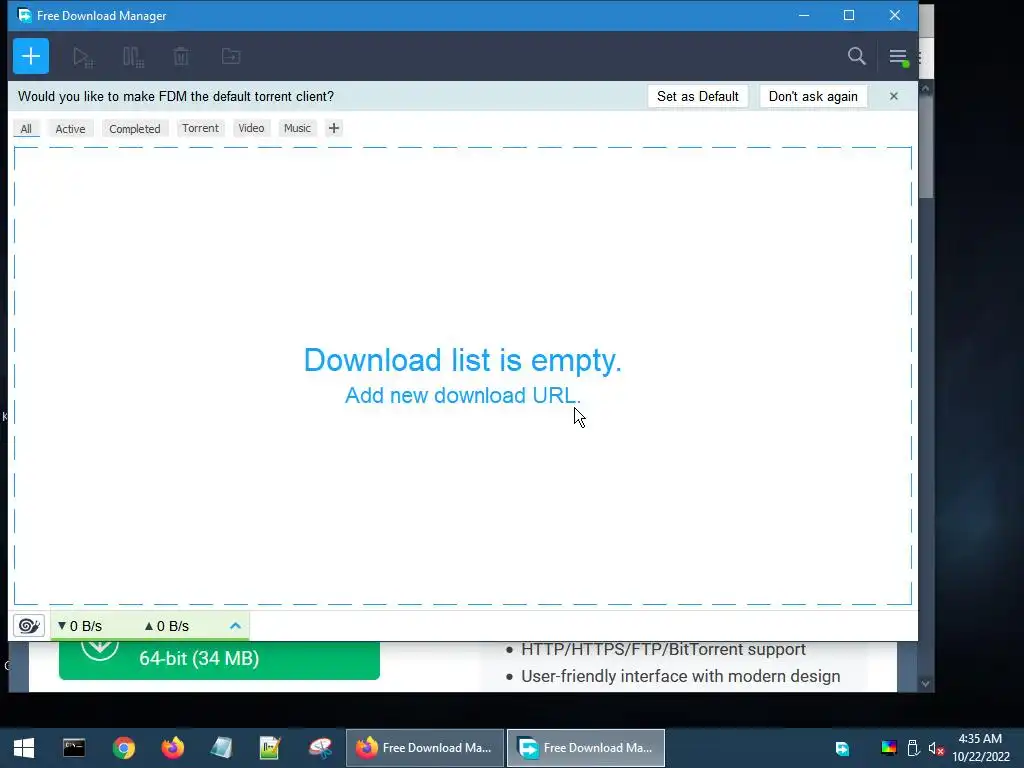Minimize the Free Download Manager window
1024x768 pixels.
pos(804,15)
